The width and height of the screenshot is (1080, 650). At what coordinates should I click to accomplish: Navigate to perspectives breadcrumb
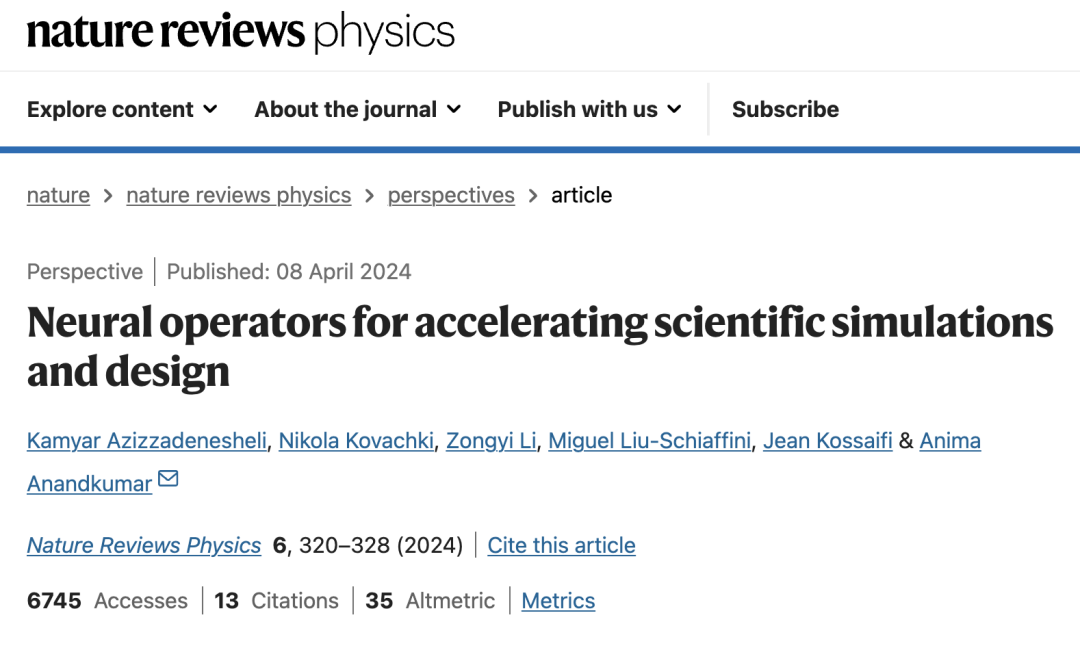[x=451, y=195]
